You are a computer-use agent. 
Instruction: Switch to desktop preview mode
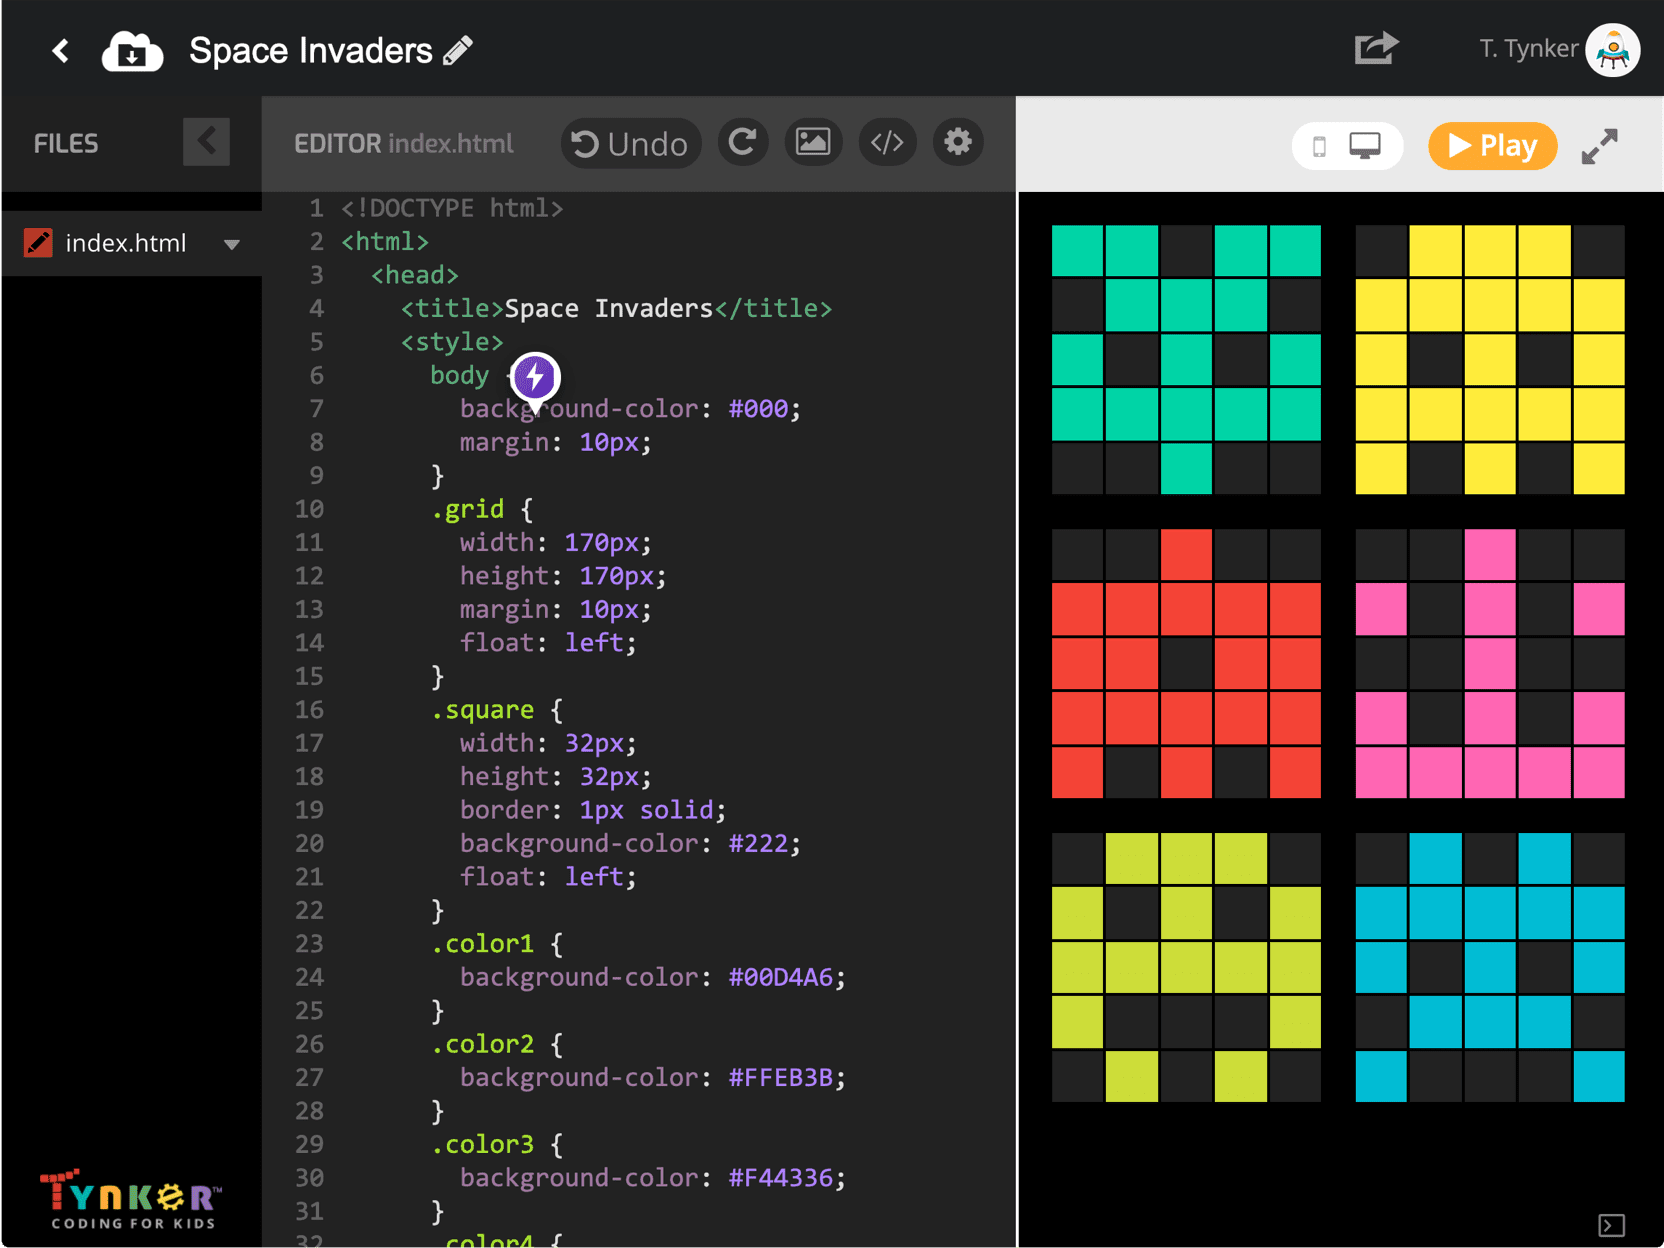1365,146
